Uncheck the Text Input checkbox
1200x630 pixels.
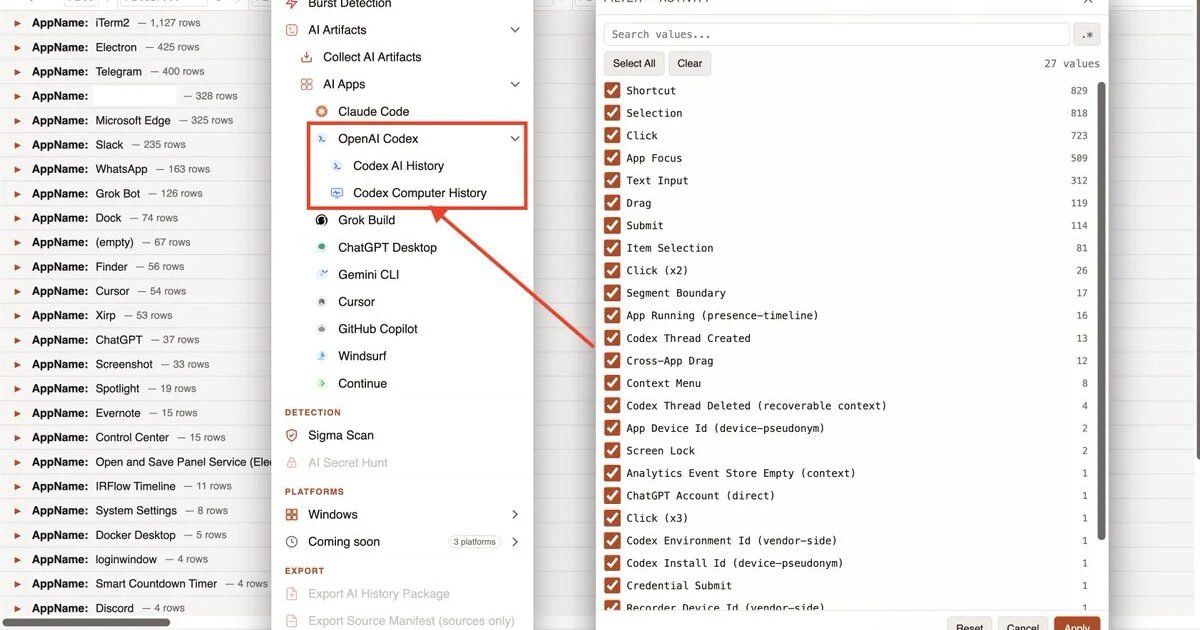click(x=613, y=180)
